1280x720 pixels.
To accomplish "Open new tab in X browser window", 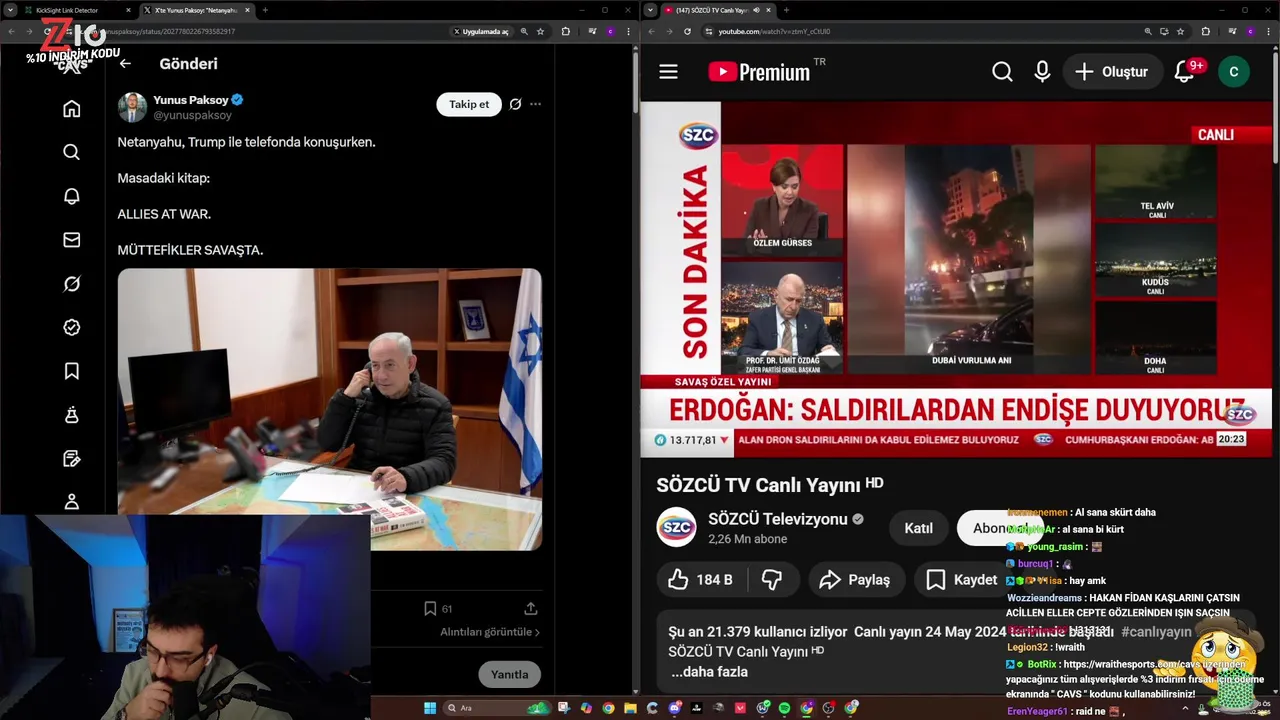I will coord(265,10).
